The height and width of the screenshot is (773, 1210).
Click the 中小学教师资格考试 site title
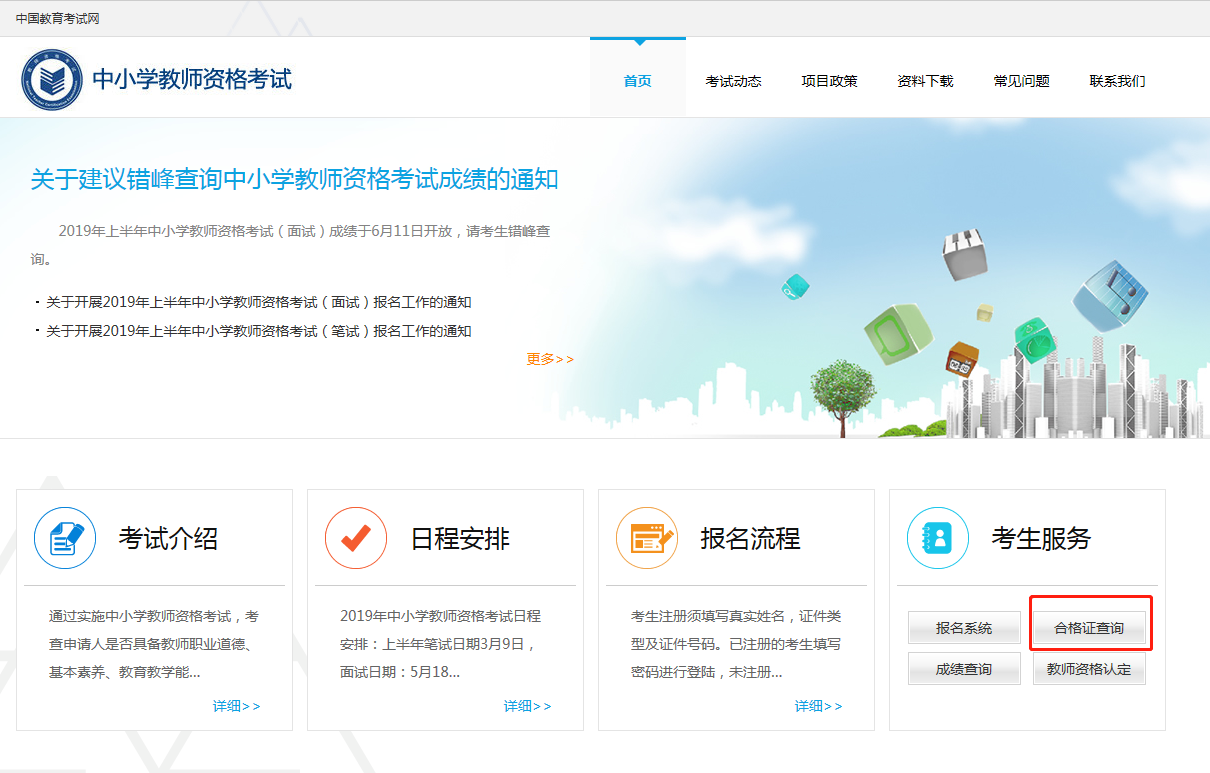(x=192, y=79)
